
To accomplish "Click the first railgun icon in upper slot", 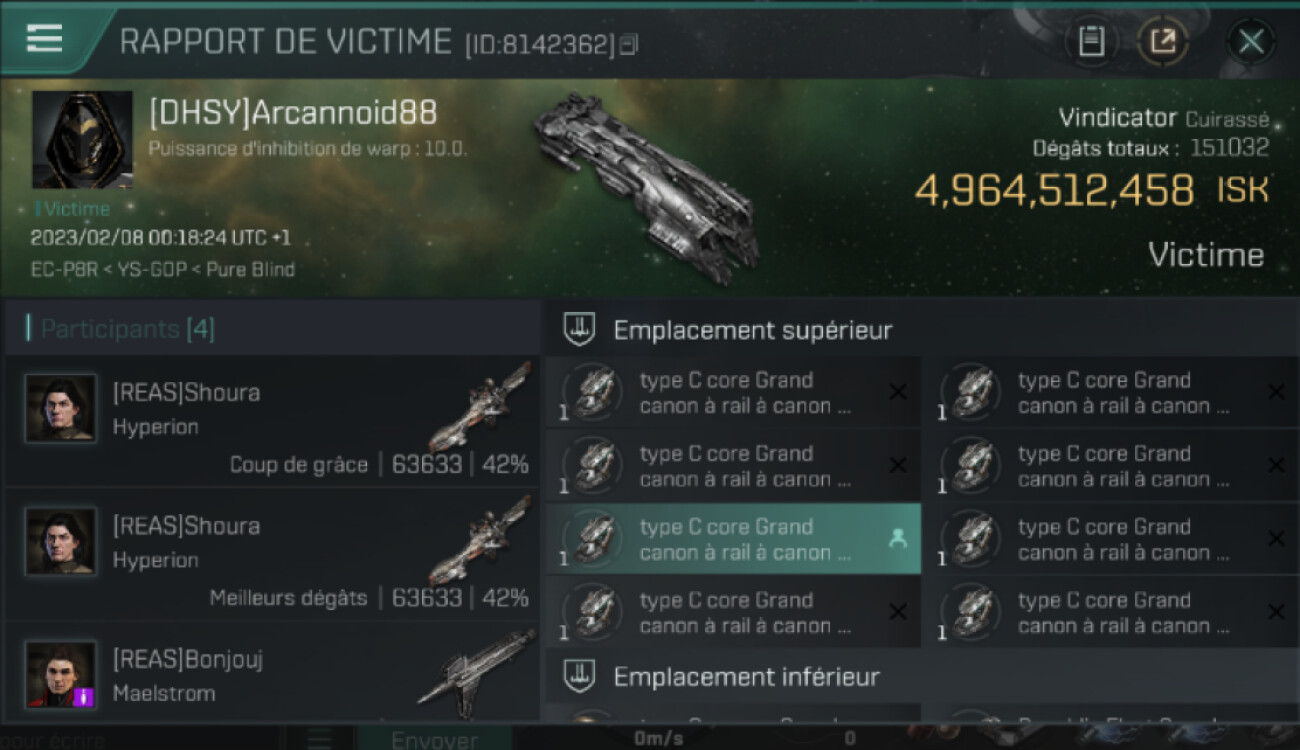I will tap(592, 392).
